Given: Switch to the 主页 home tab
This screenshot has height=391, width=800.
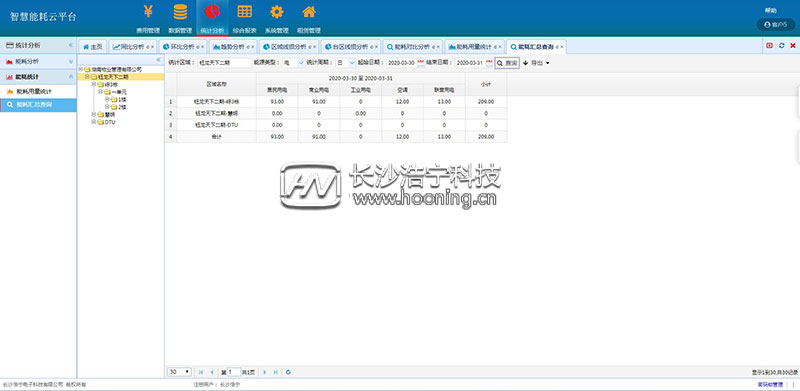Looking at the screenshot, I should [x=92, y=46].
